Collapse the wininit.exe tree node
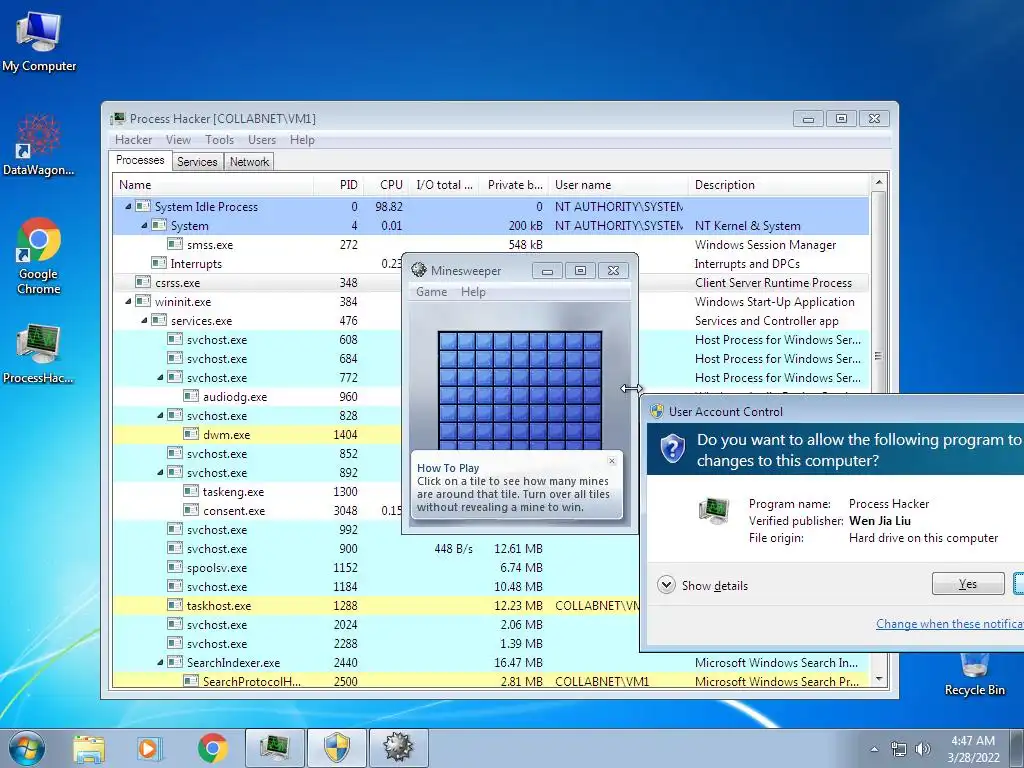The image size is (1024, 768). pos(128,302)
